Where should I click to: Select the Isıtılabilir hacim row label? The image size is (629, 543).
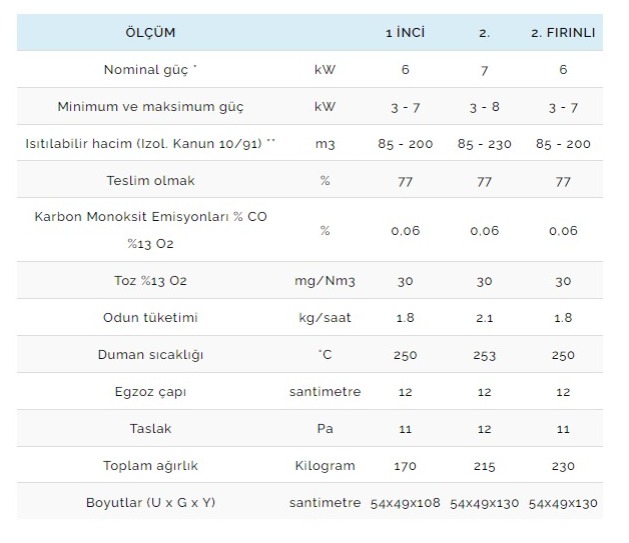pos(150,144)
